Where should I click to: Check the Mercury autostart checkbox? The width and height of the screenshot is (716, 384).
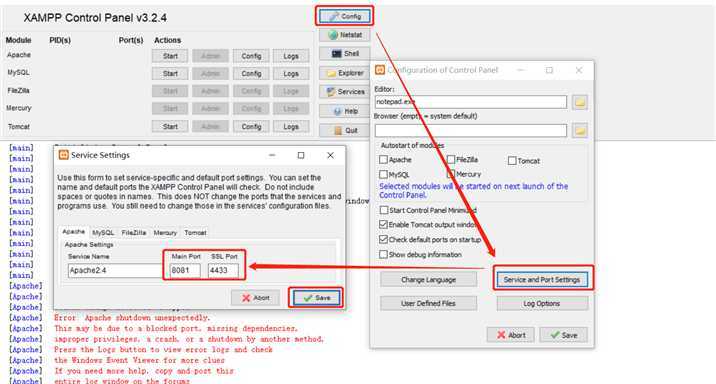[x=451, y=174]
